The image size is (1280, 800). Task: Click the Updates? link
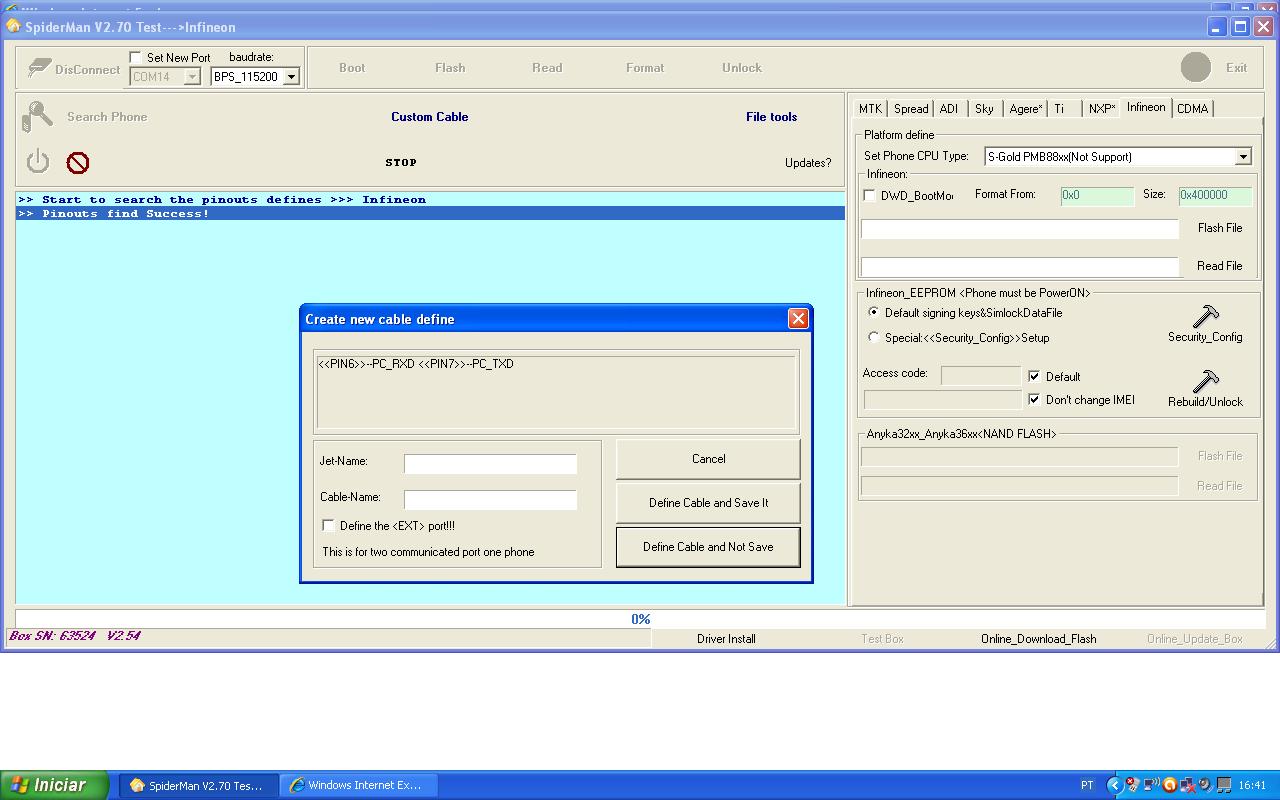pos(808,163)
